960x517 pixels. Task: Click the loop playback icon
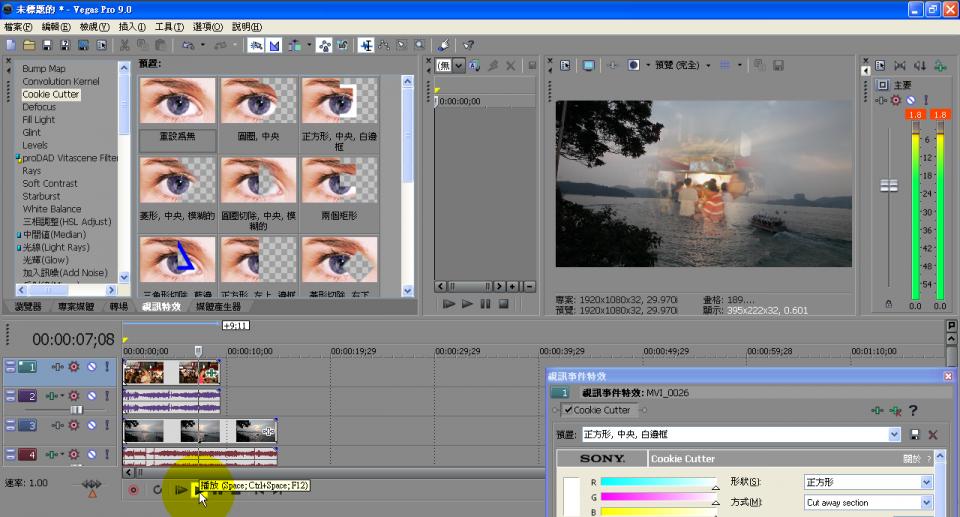coord(157,489)
